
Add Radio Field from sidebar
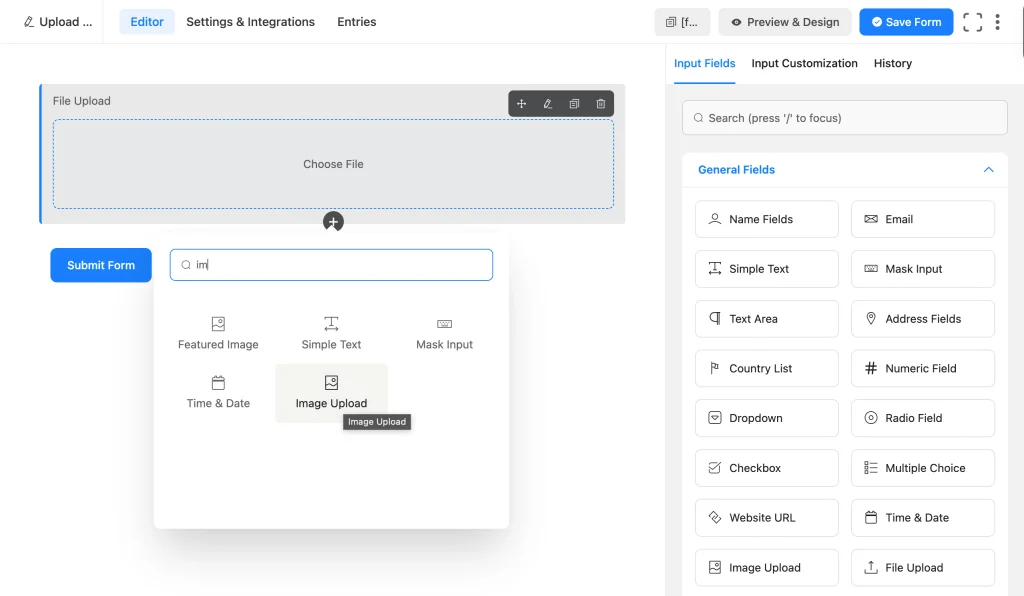coord(923,418)
